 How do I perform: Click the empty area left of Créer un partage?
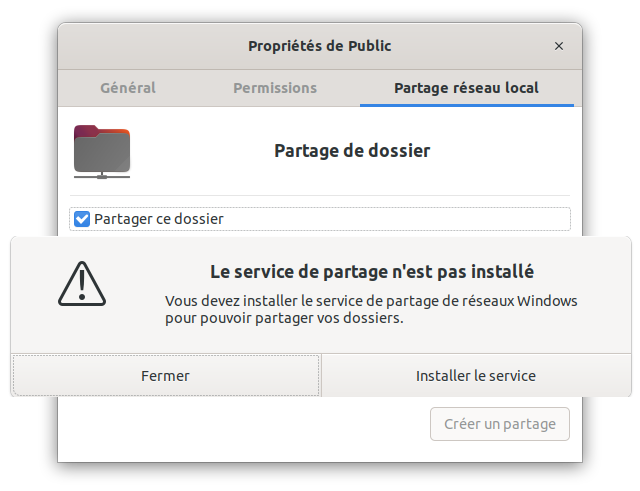point(245,424)
